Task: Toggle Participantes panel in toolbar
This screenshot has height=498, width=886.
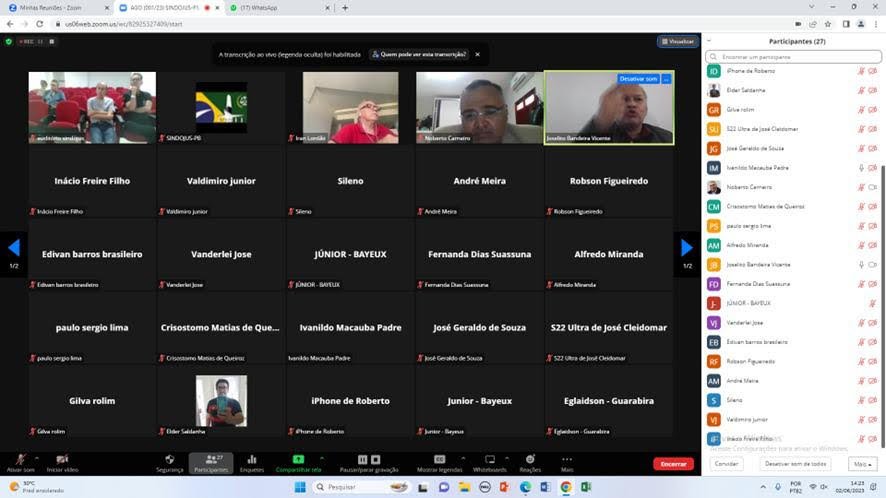Action: [x=211, y=459]
